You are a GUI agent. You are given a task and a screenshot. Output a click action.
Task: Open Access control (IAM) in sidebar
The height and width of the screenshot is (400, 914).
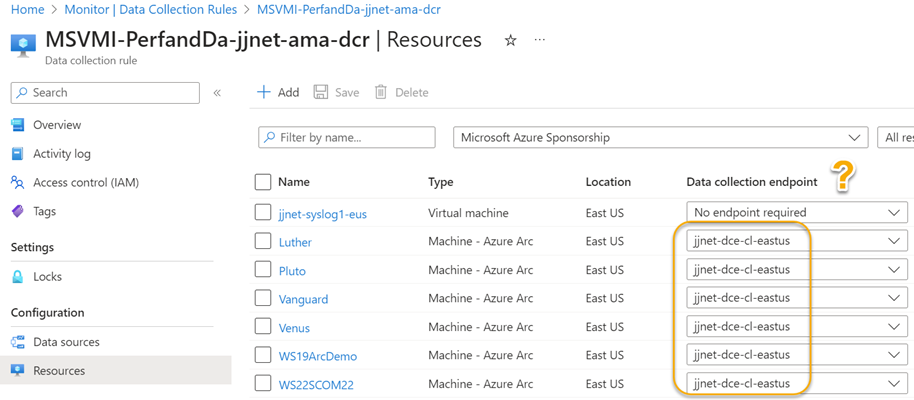pyautogui.click(x=85, y=183)
